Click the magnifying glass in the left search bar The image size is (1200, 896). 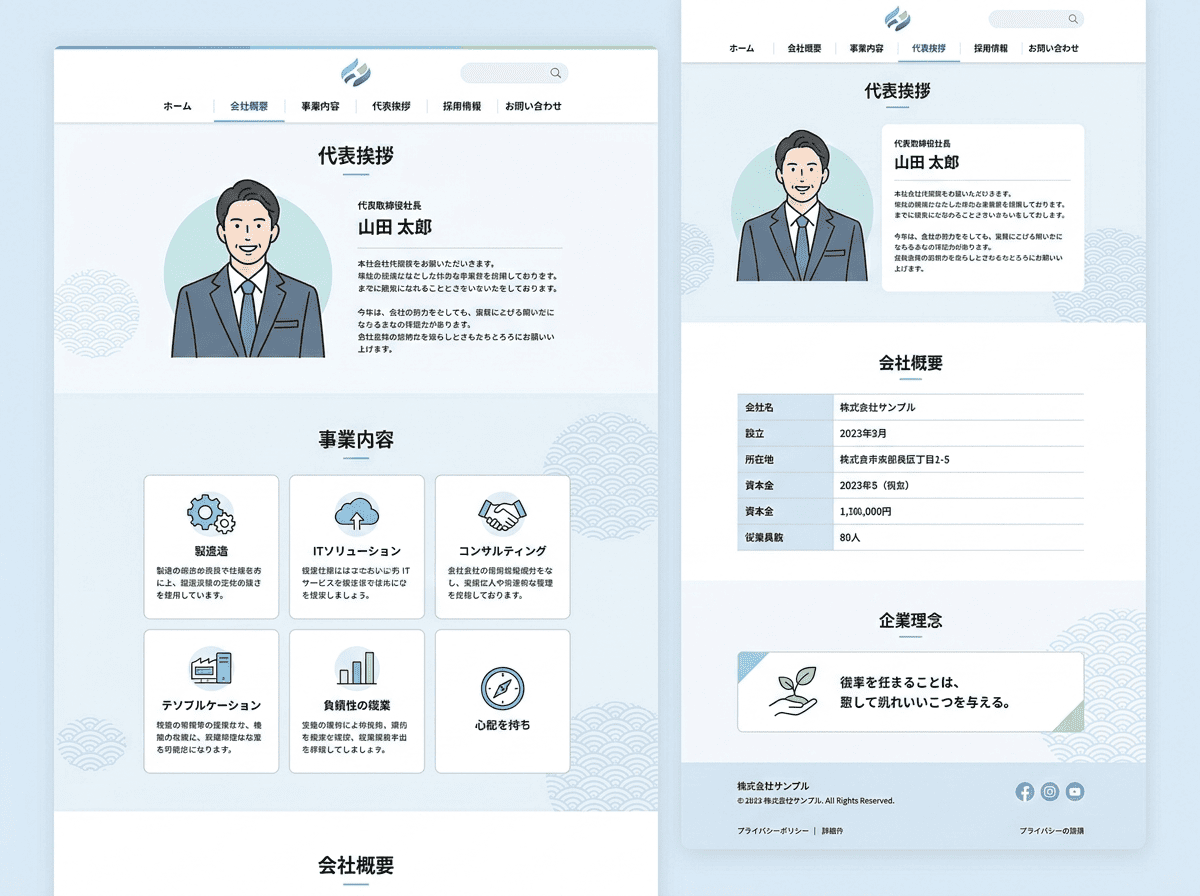tap(555, 72)
